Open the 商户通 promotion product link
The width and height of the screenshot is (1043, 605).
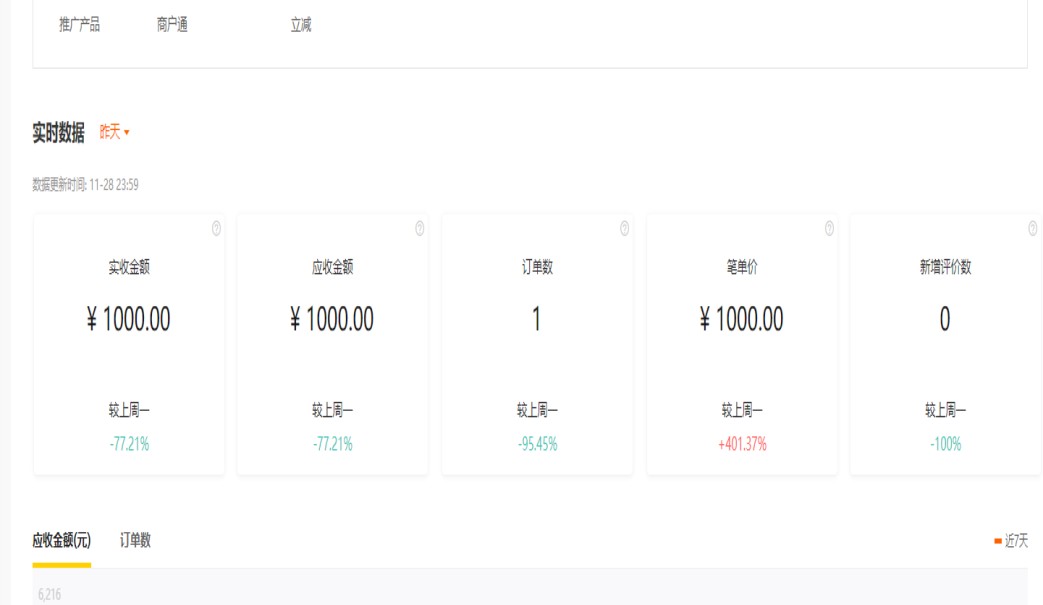pyautogui.click(x=172, y=25)
